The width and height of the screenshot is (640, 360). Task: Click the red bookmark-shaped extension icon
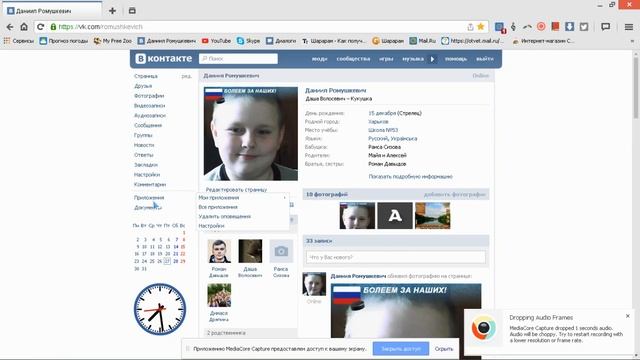pos(555,27)
